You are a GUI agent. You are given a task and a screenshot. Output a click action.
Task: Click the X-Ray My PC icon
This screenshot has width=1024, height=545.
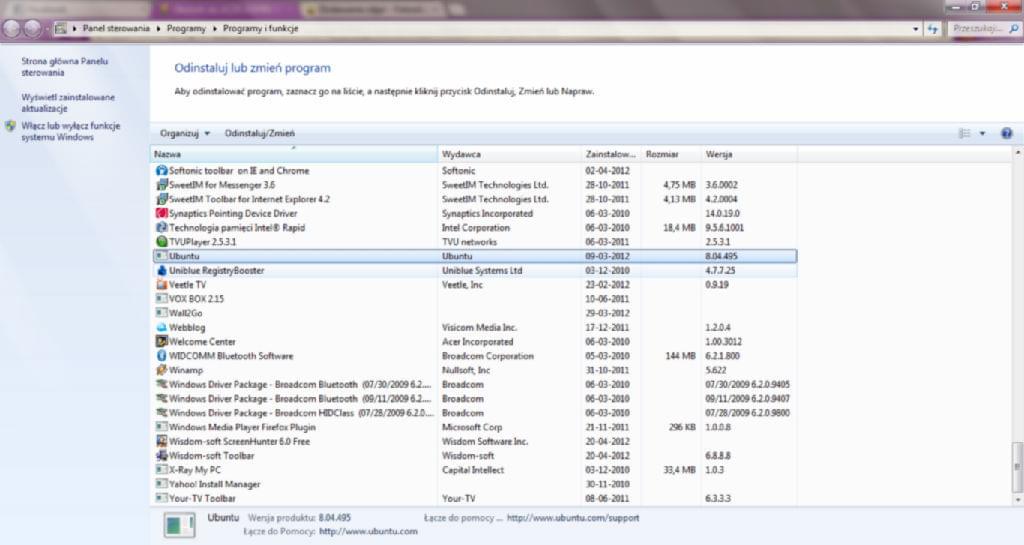click(x=161, y=470)
